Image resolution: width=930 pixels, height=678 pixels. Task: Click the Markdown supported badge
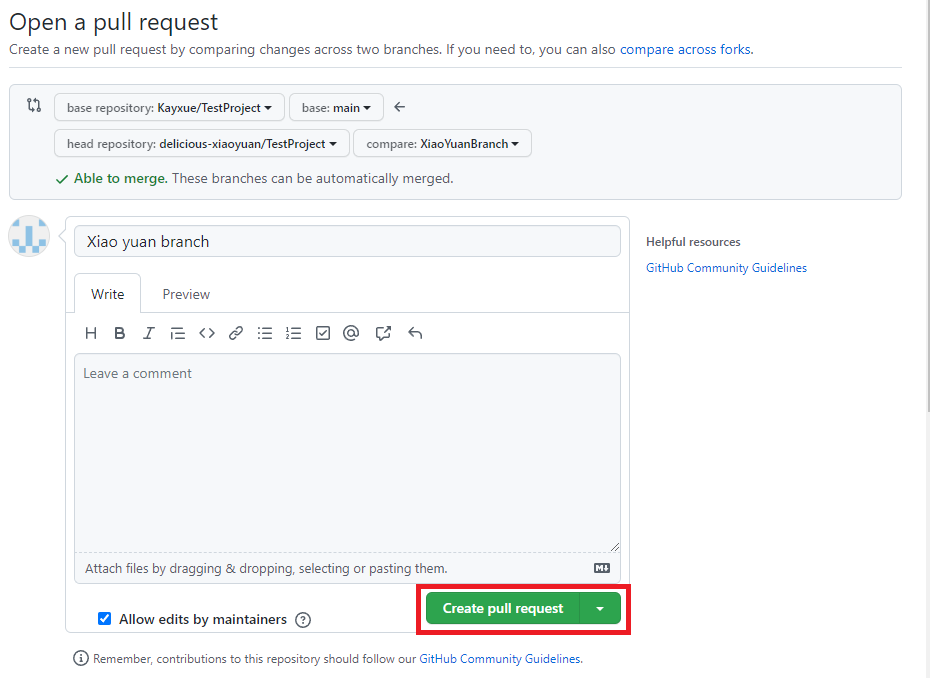pos(601,568)
